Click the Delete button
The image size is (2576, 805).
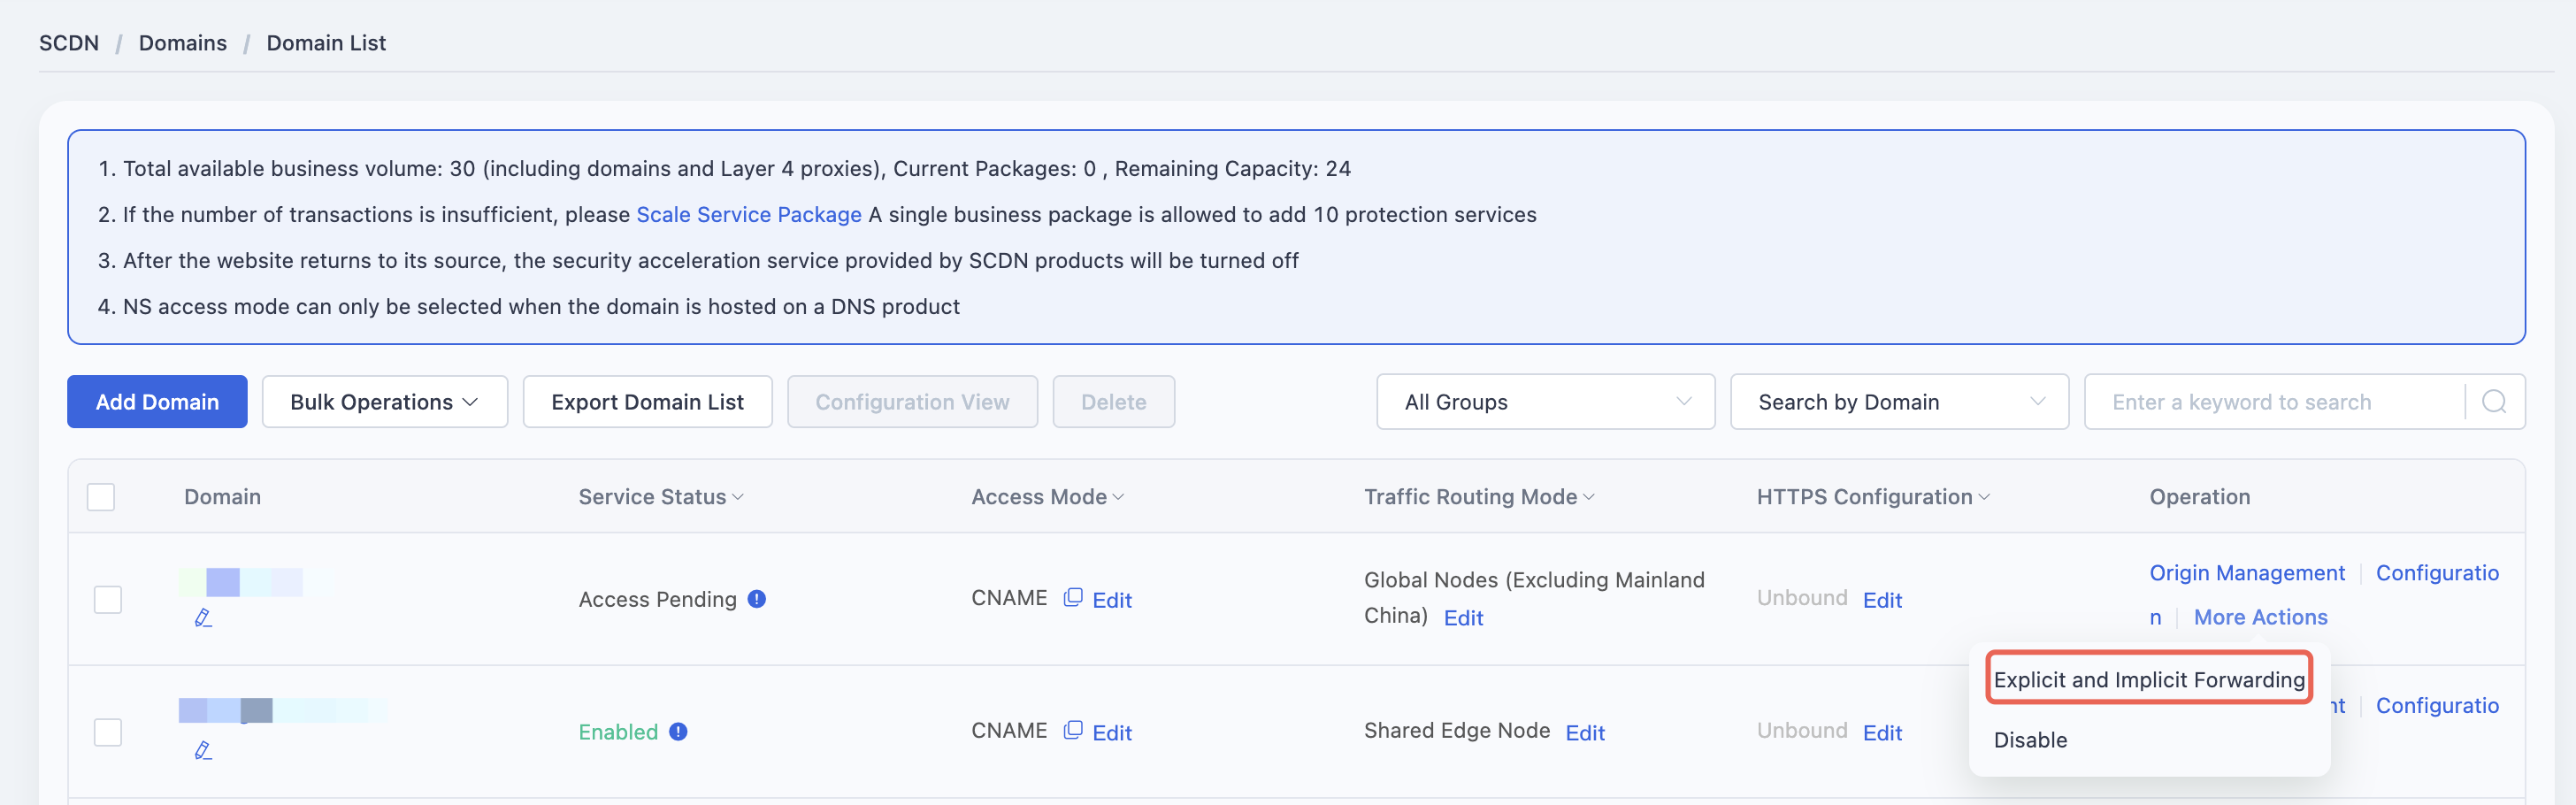click(1113, 402)
